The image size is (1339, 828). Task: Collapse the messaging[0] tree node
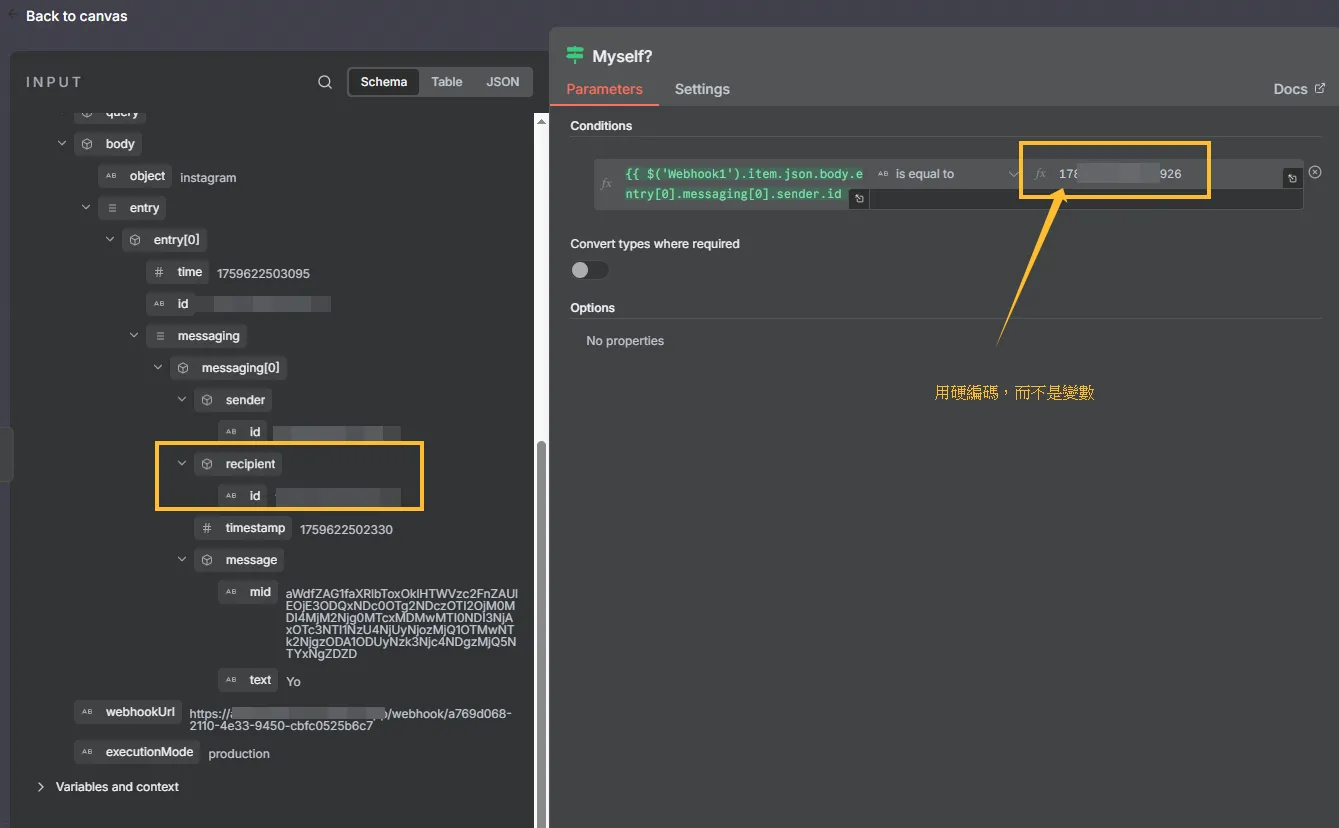[158, 368]
